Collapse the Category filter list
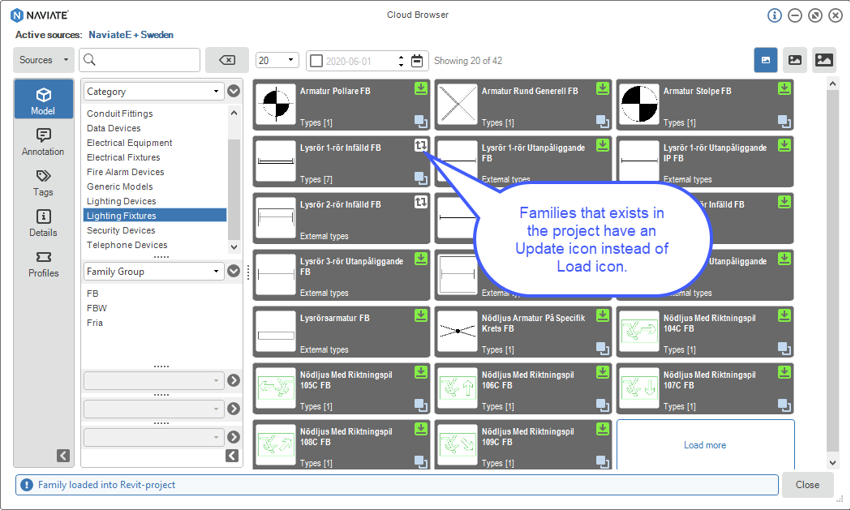Image resolution: width=850 pixels, height=510 pixels. point(234,91)
